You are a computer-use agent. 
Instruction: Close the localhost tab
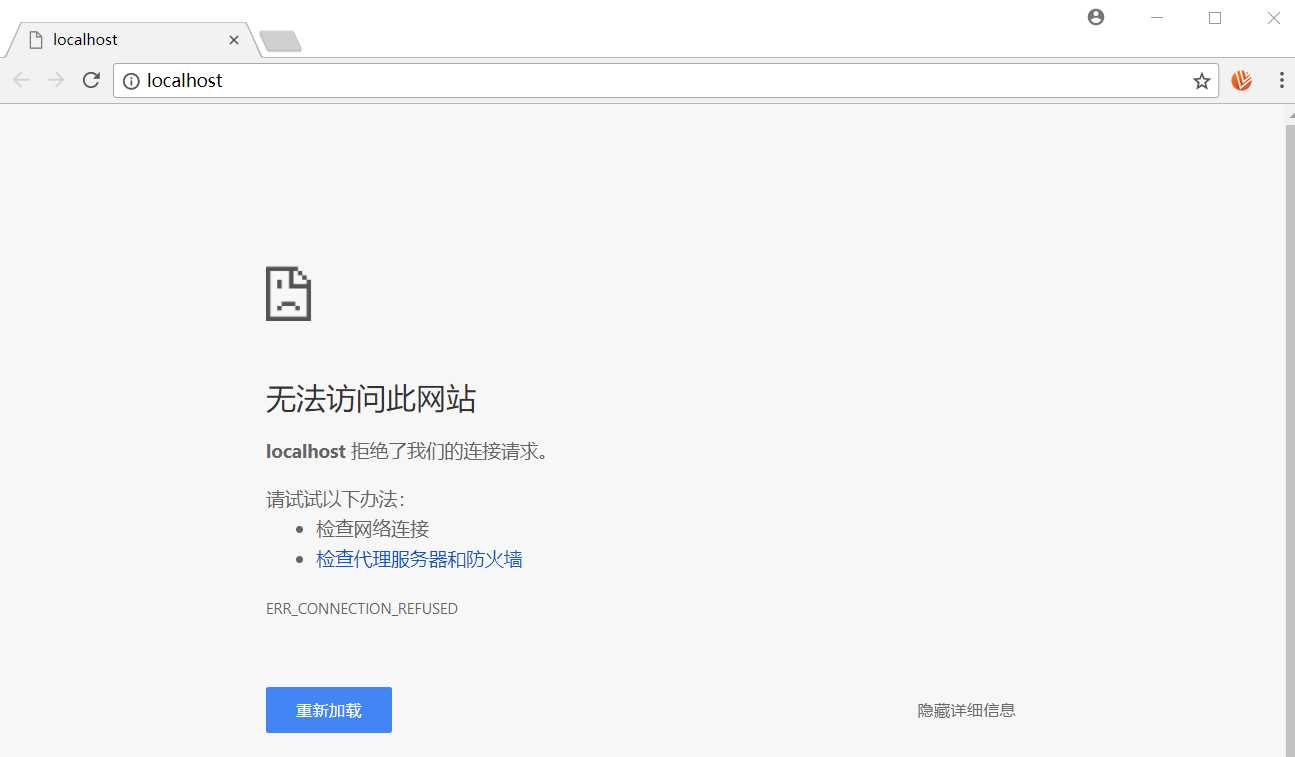(233, 40)
